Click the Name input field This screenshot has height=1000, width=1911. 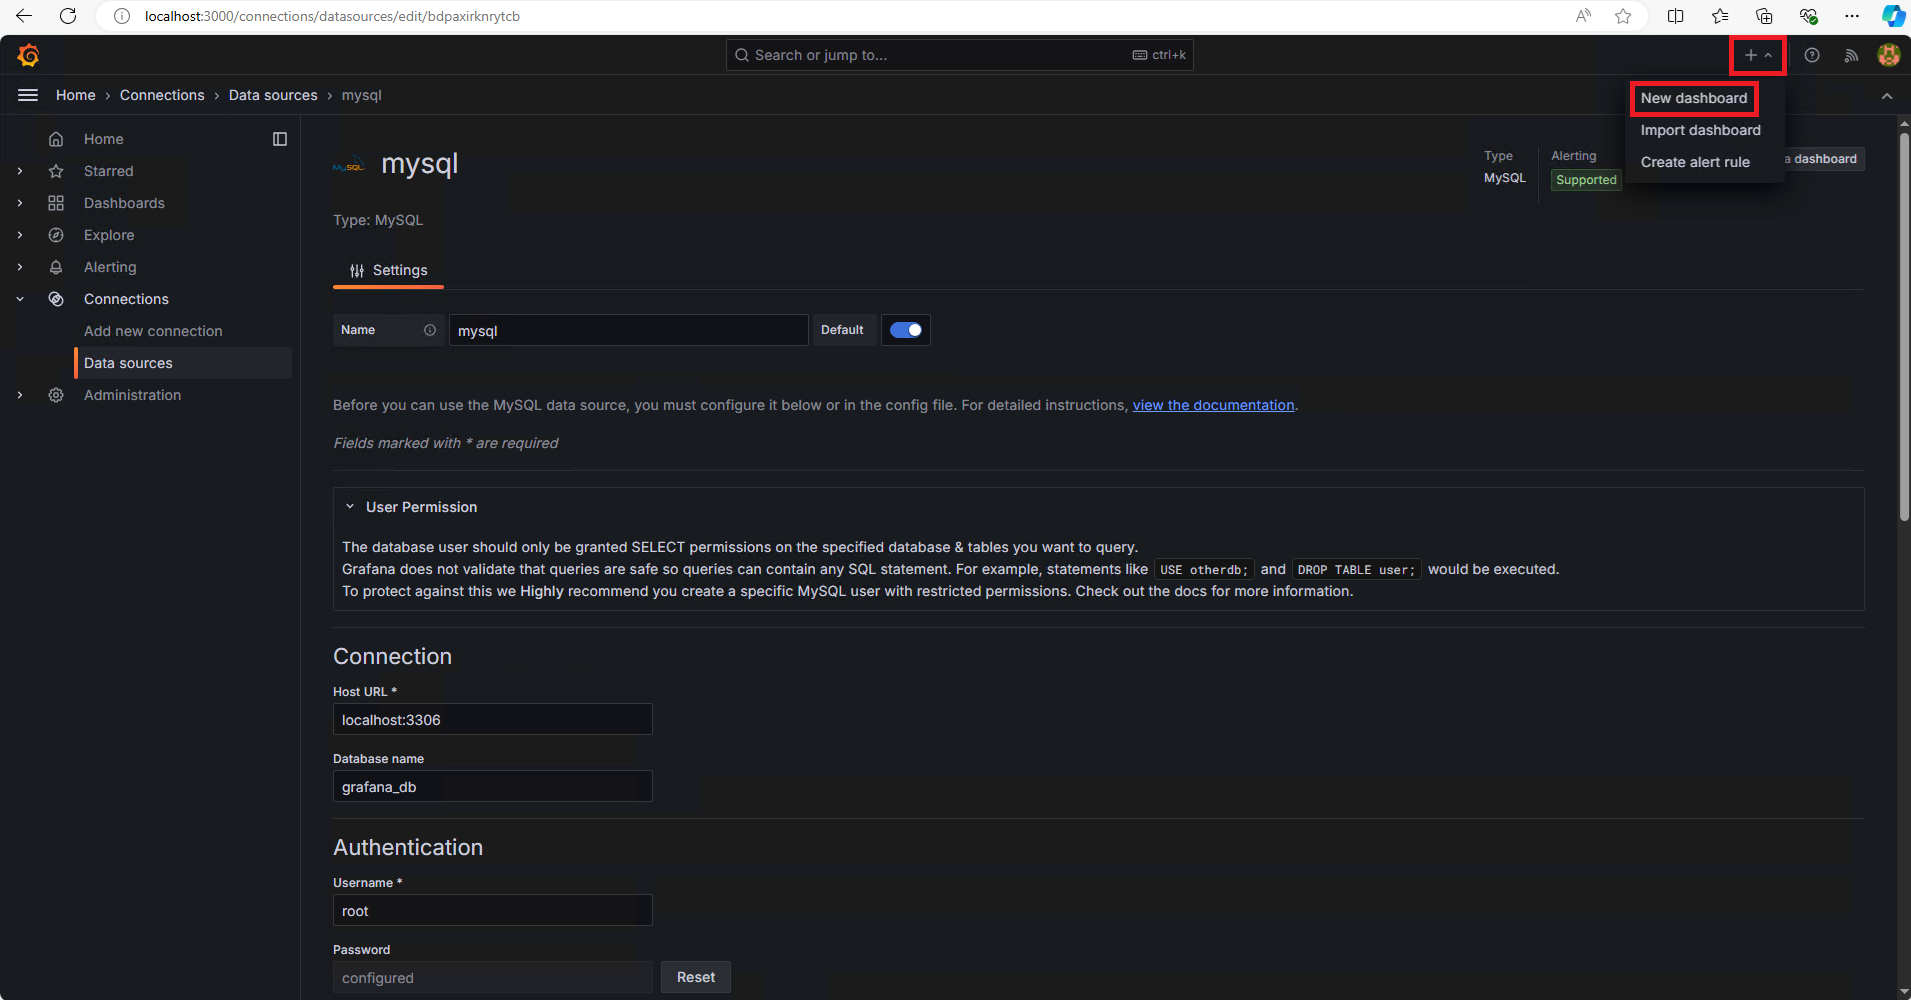click(x=628, y=330)
